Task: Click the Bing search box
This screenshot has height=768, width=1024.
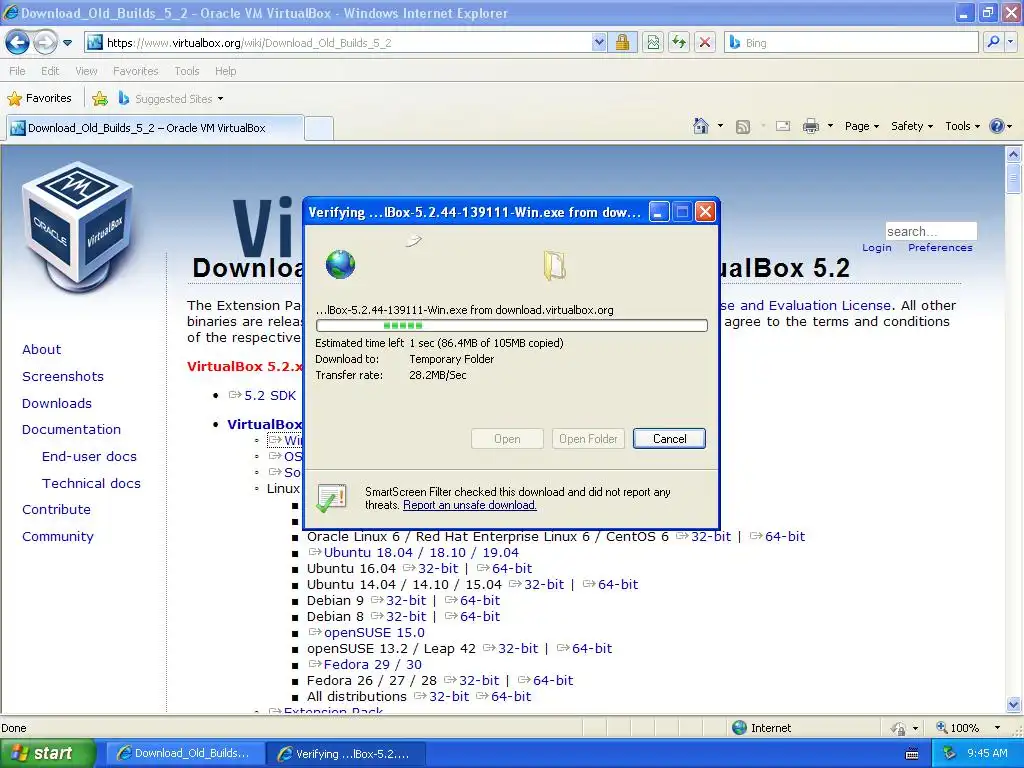Action: click(851, 43)
